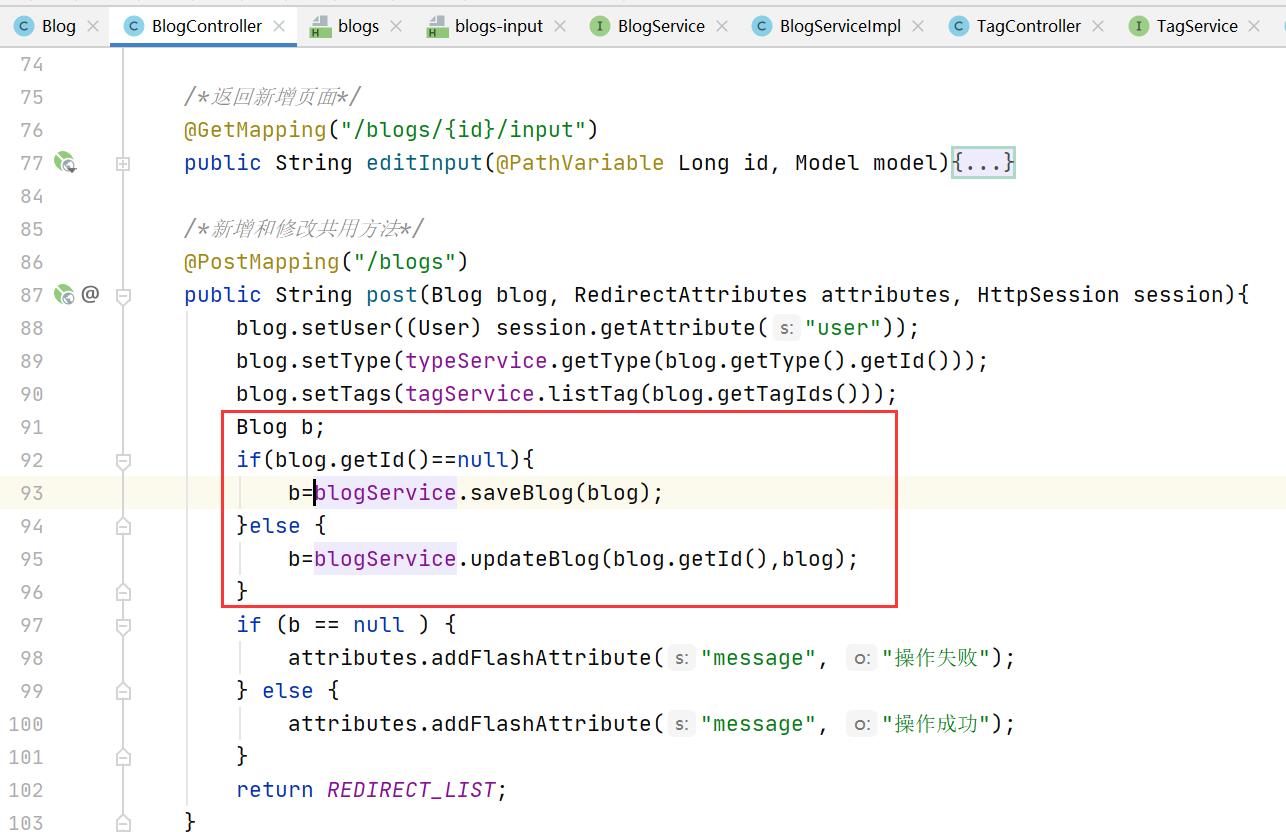This screenshot has width=1286, height=832.
Task: Close the blogs-input tab
Action: [560, 27]
